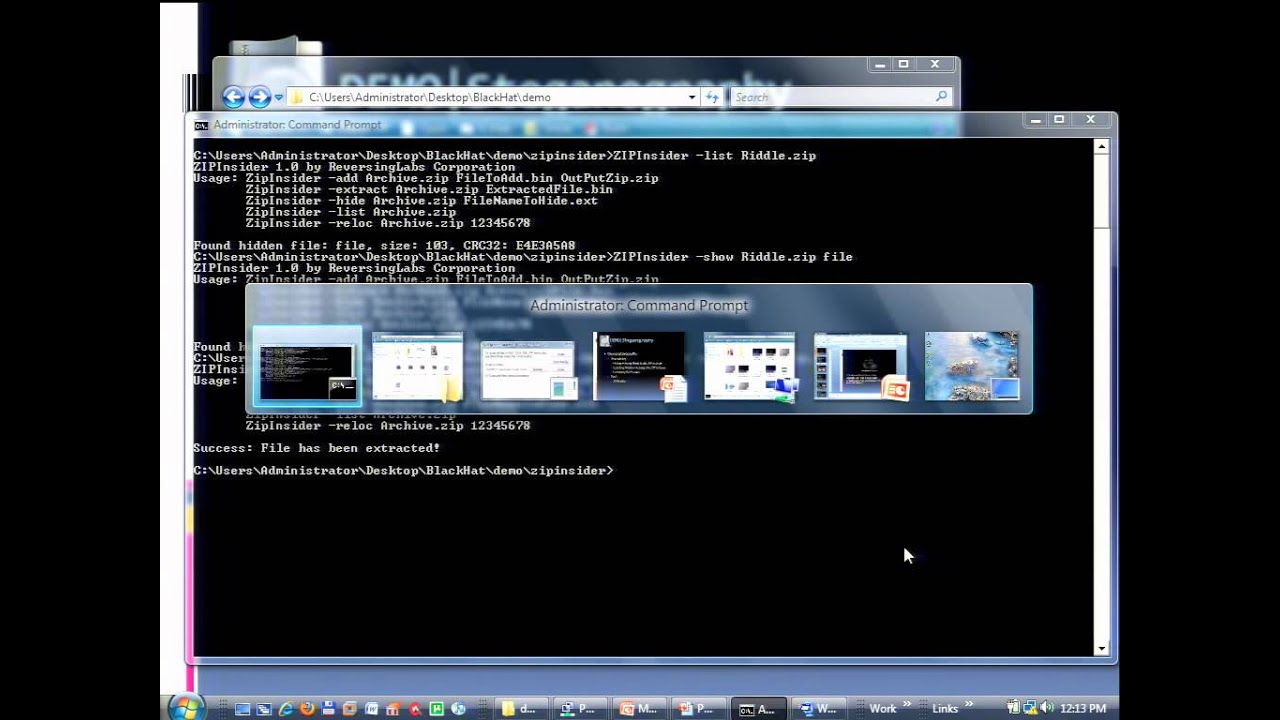1280x720 pixels.
Task: Click the Work toolbar label
Action: click(x=883, y=709)
